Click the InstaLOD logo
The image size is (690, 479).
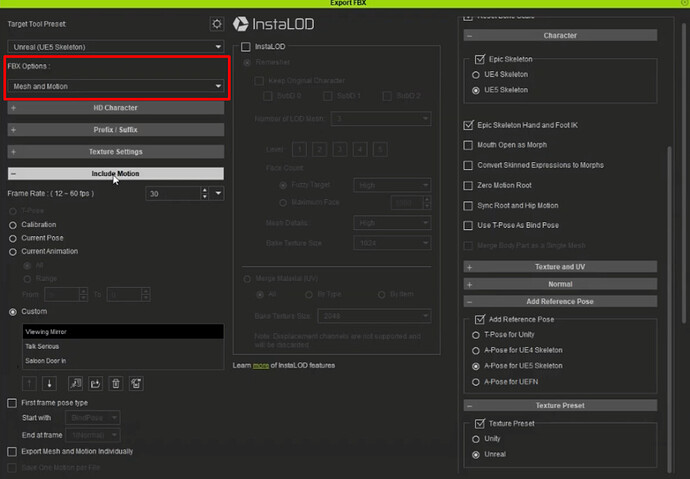(273, 24)
